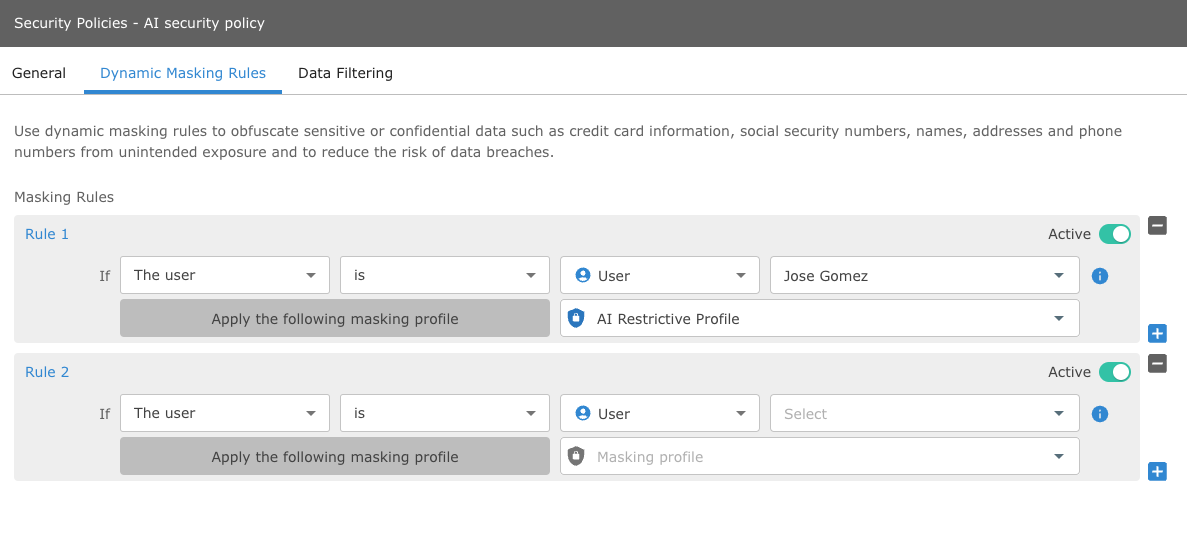Turn off the Active toggle for Rule 2
Screen dimensions: 1187x546
[1114, 372]
